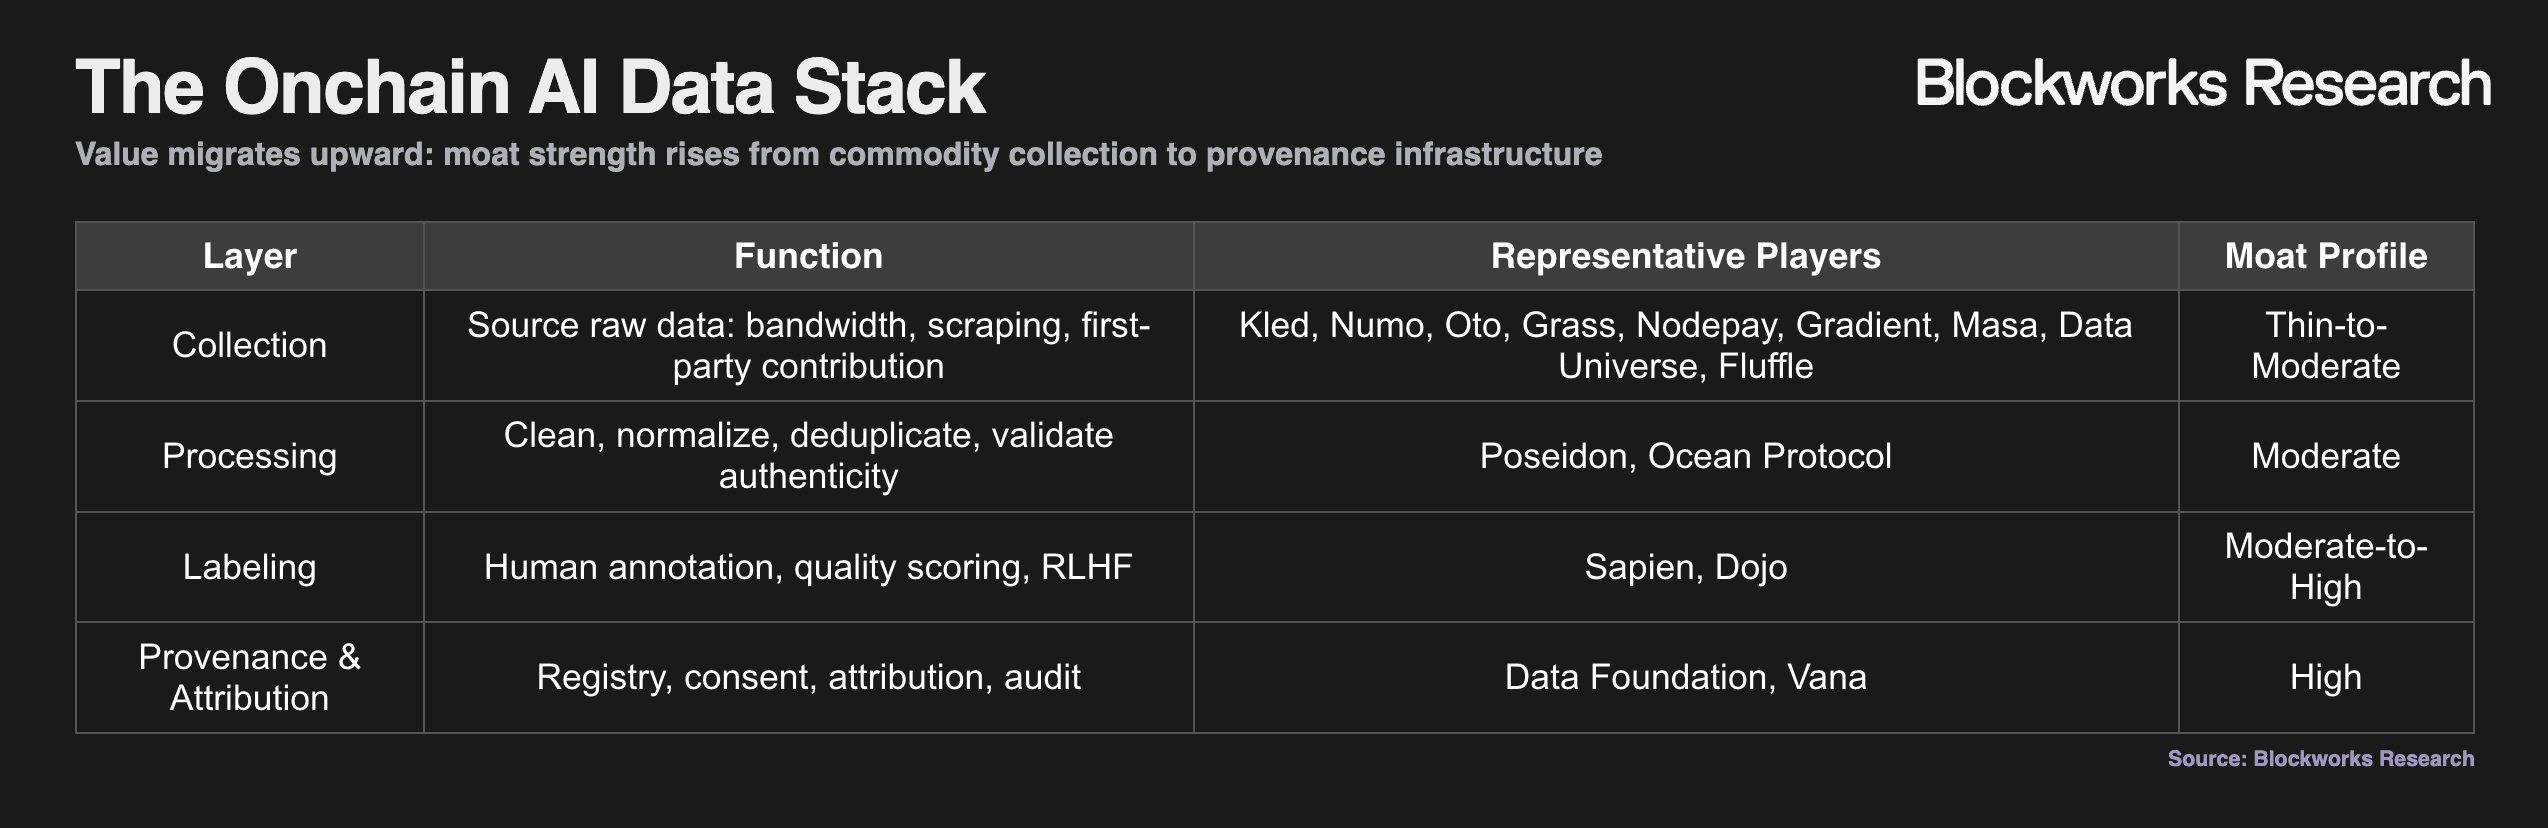Click the Thin-to-Moderate moat cell
The height and width of the screenshot is (828, 2548).
pyautogui.click(x=2326, y=345)
